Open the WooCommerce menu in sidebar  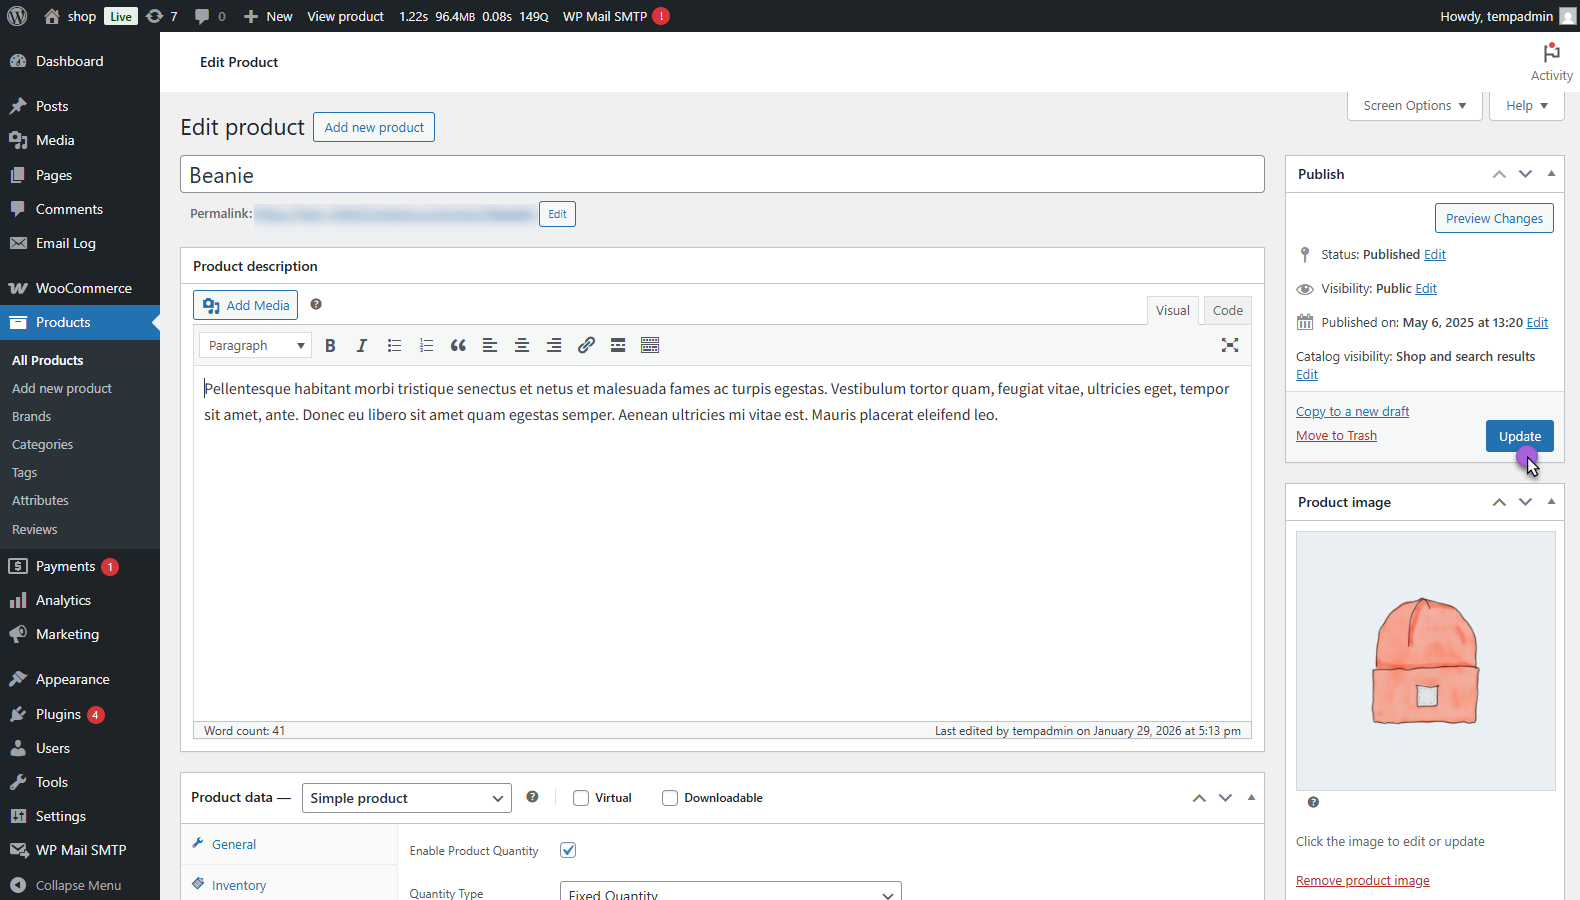83,288
